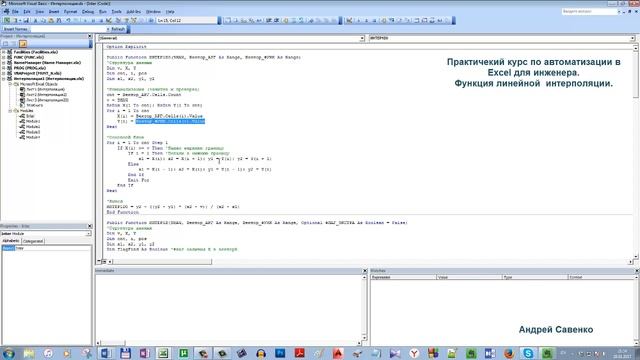
Task: Click the help question input box
Action: (x=589, y=11)
